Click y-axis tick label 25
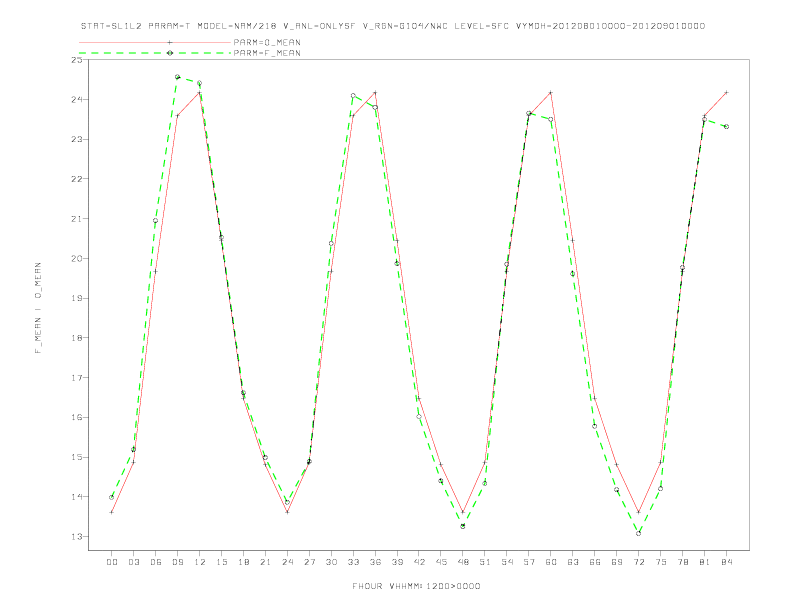Viewport: 792px width, 612px height. (x=77, y=60)
